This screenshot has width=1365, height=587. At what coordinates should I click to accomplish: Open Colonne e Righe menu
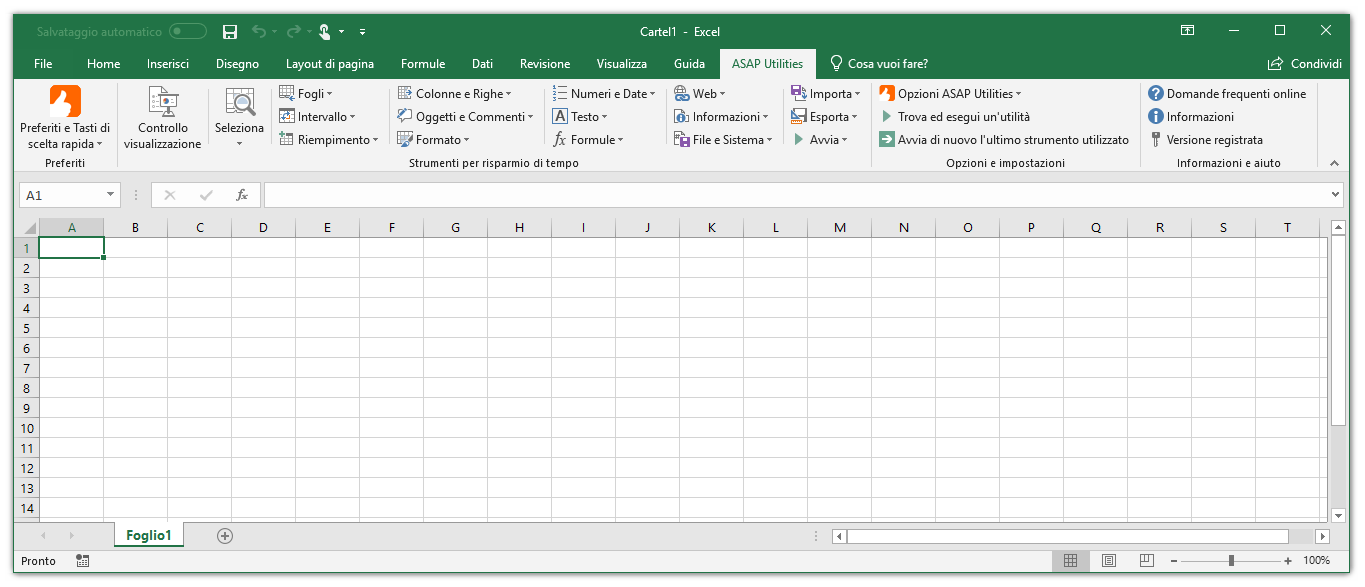click(x=455, y=94)
